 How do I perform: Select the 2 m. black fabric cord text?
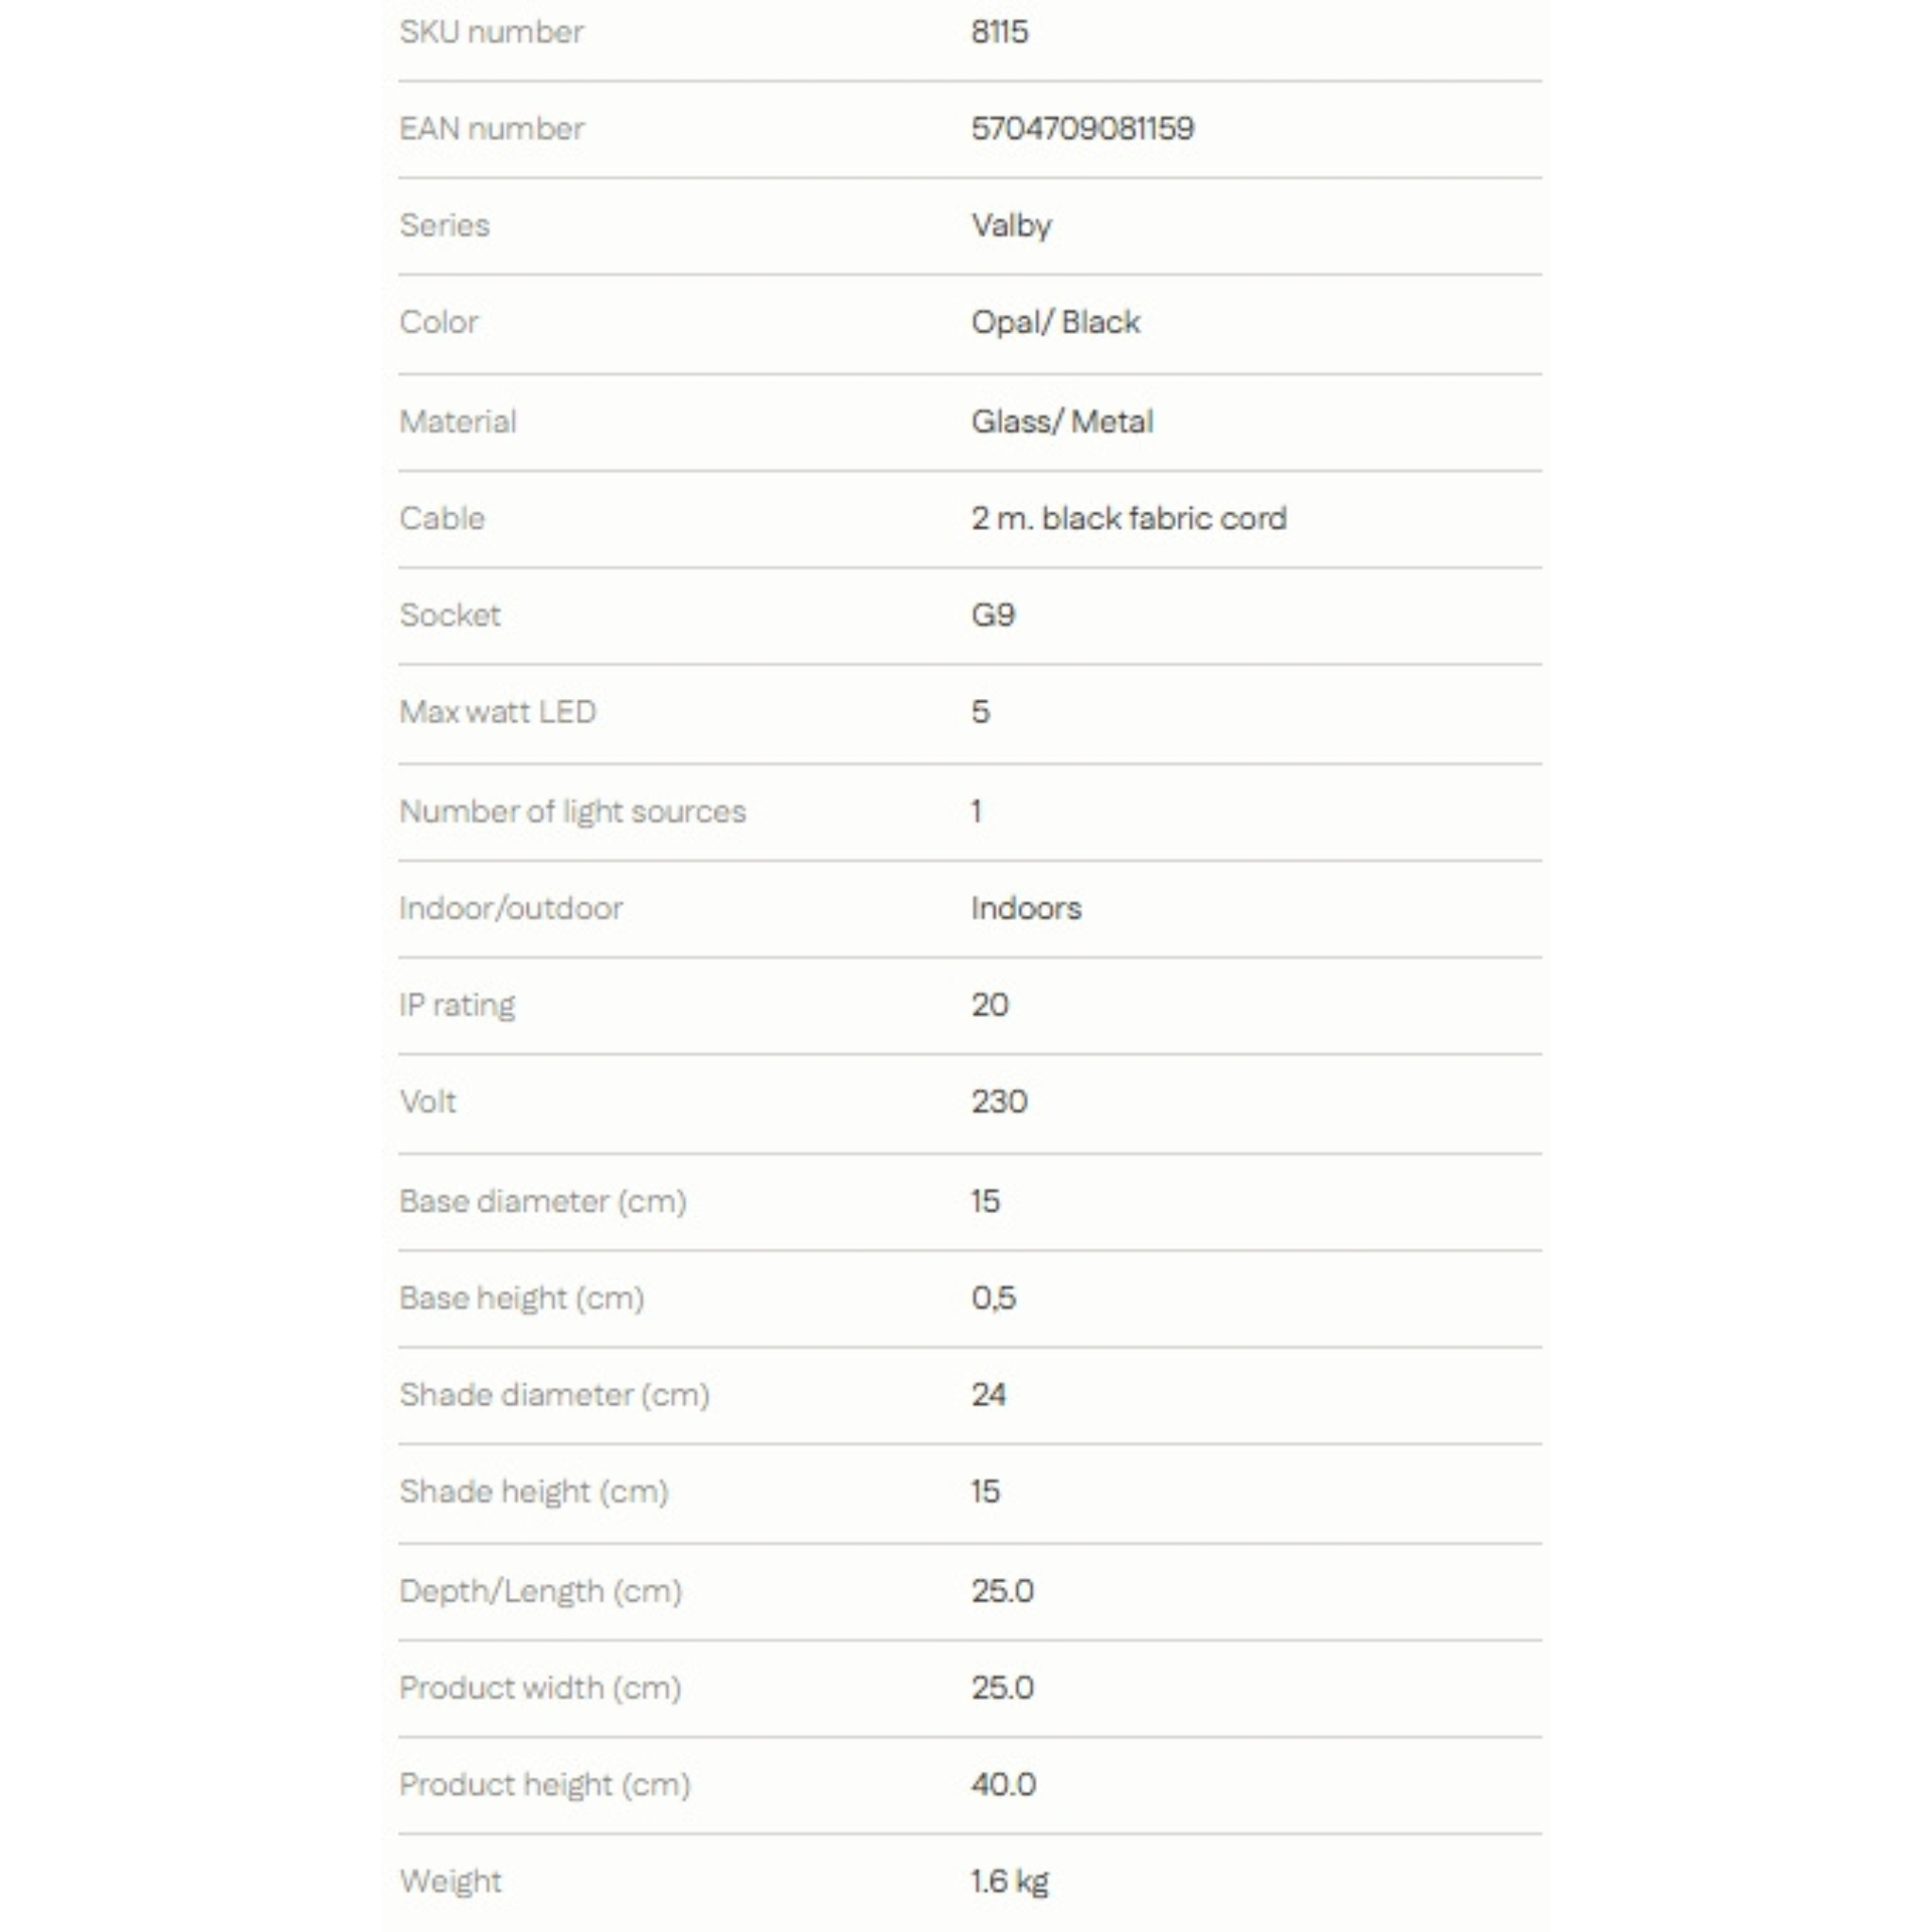(x=1129, y=518)
